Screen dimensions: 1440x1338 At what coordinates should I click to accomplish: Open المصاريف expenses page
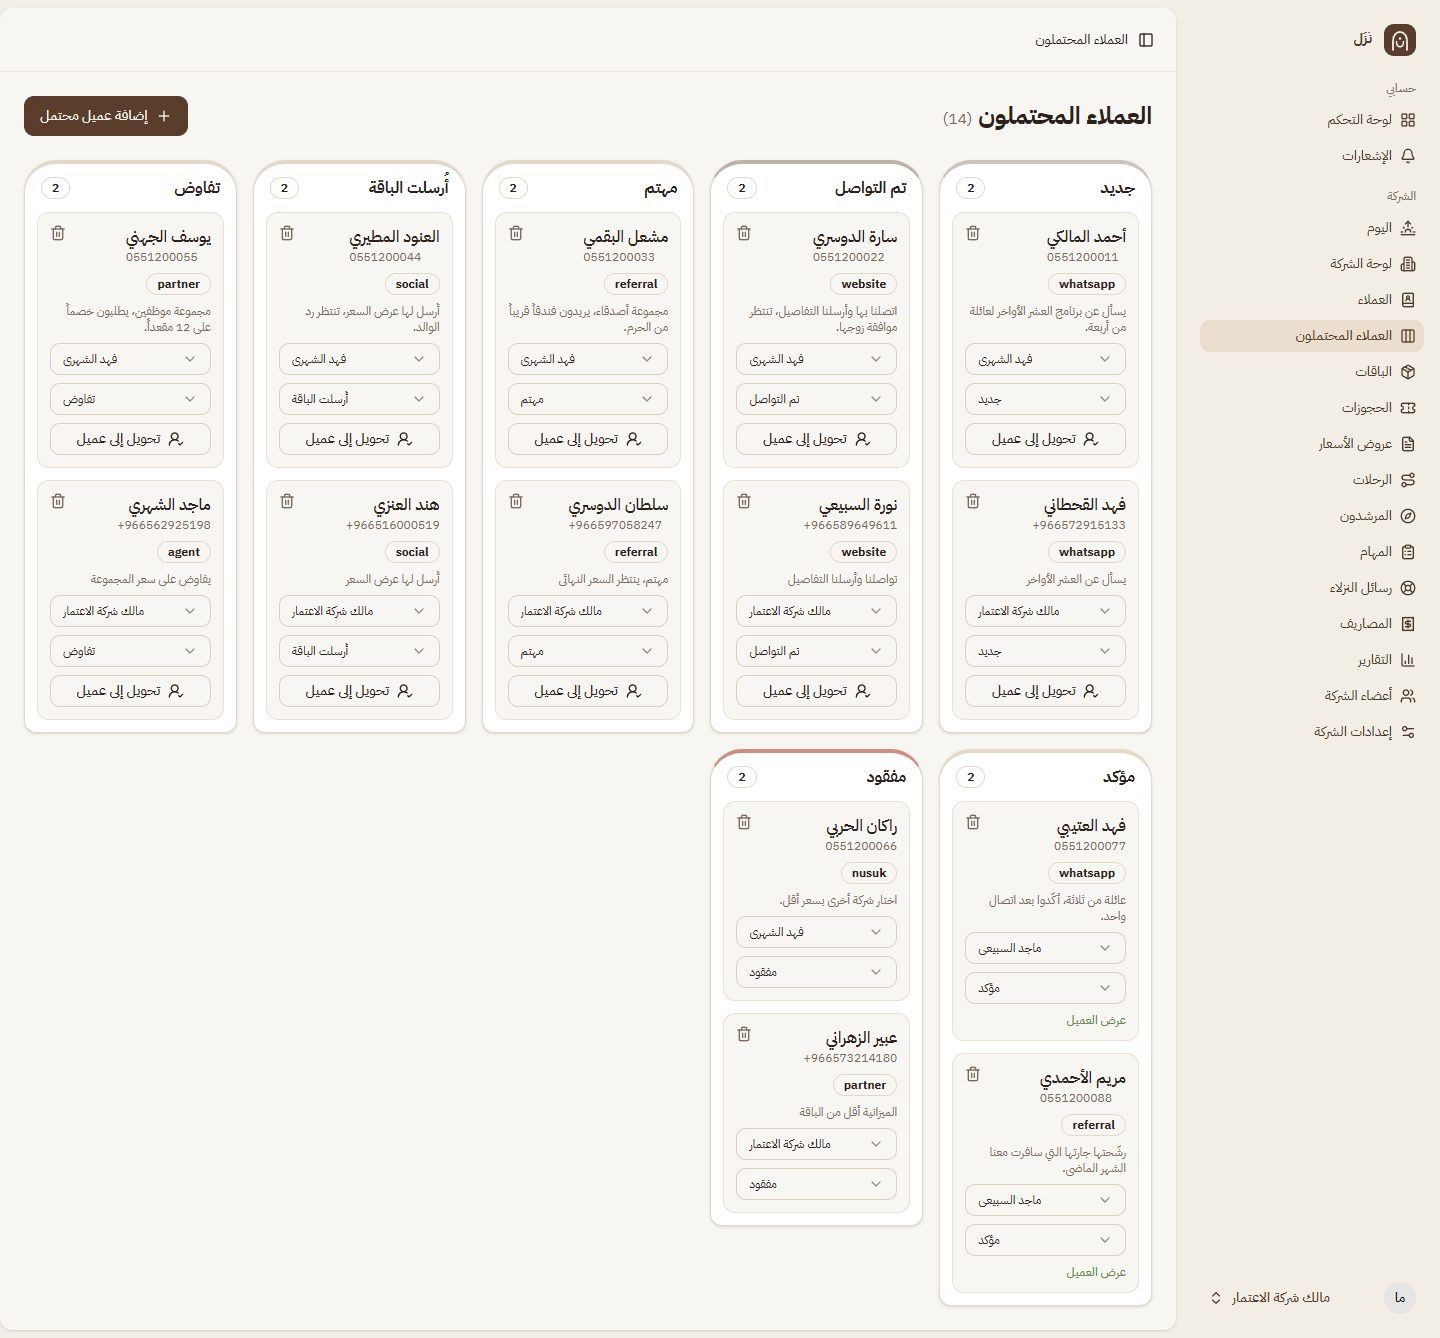(1312, 624)
